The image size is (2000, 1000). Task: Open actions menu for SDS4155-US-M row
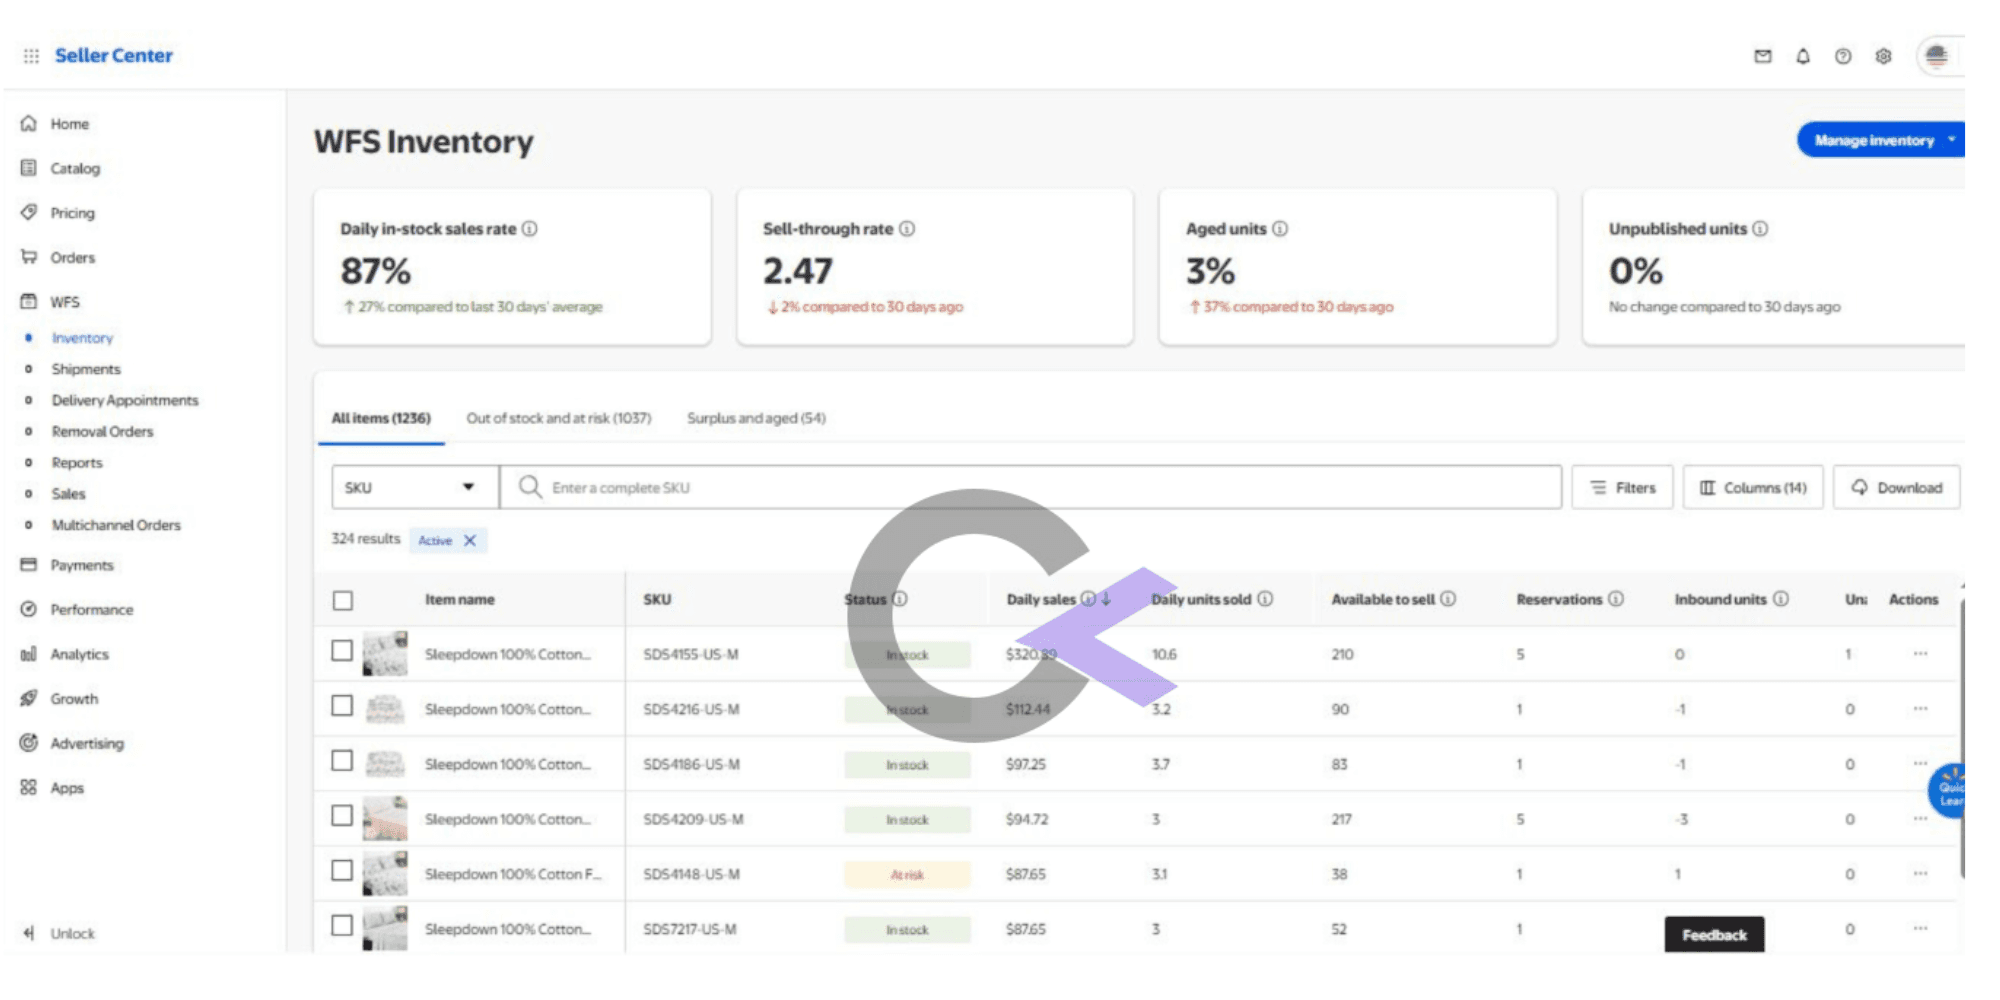(1920, 654)
